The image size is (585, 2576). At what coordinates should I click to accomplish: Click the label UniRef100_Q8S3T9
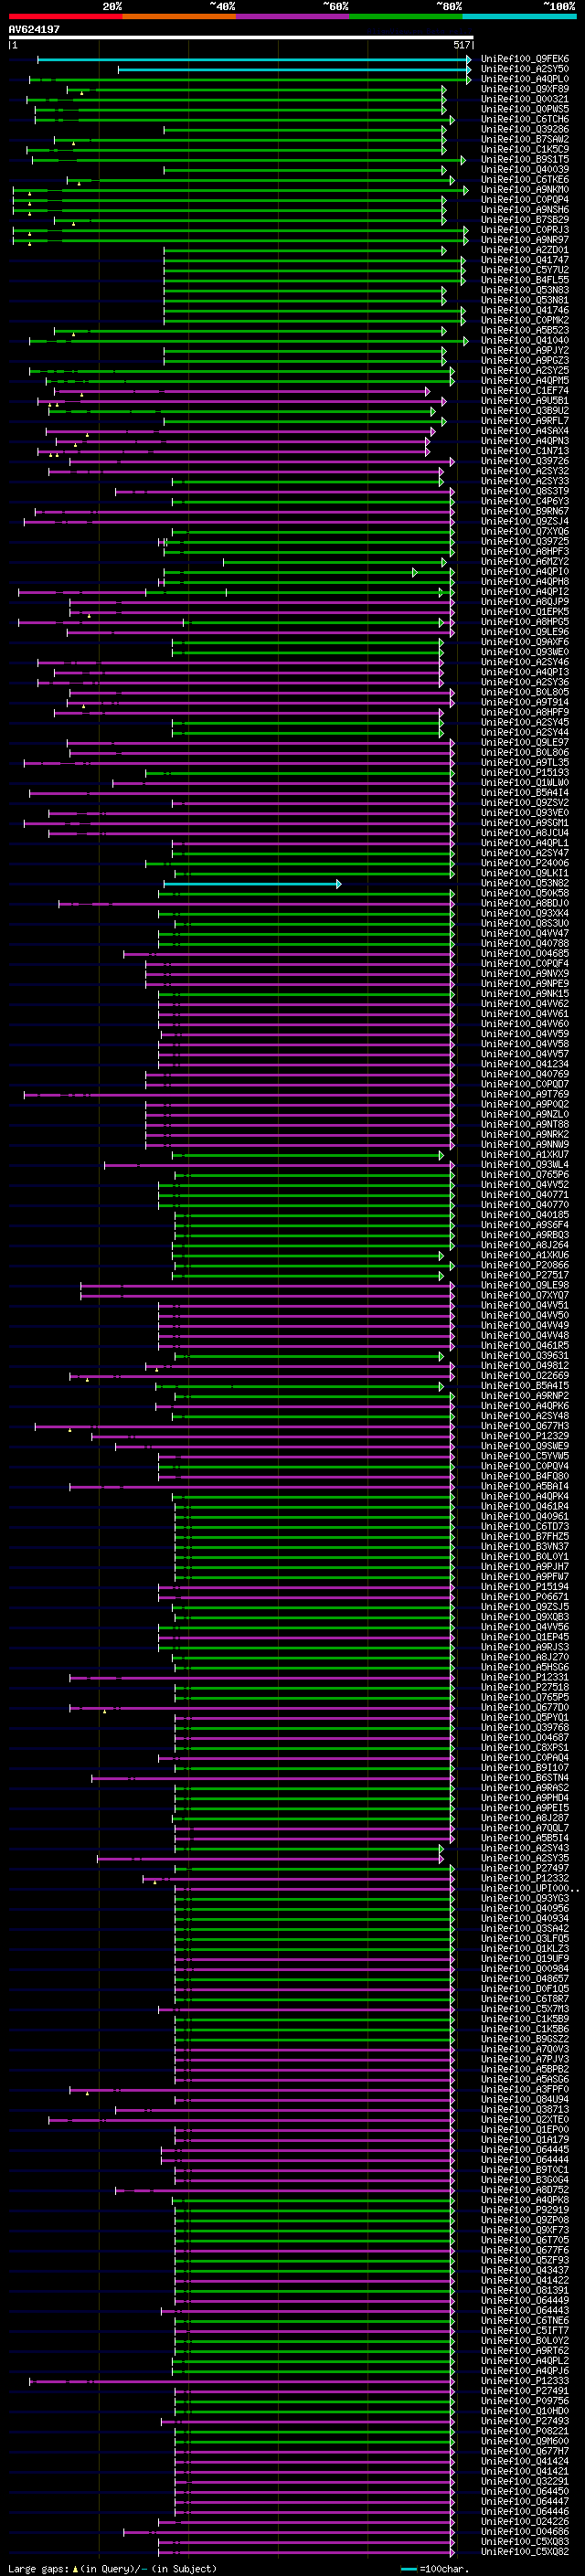(525, 491)
